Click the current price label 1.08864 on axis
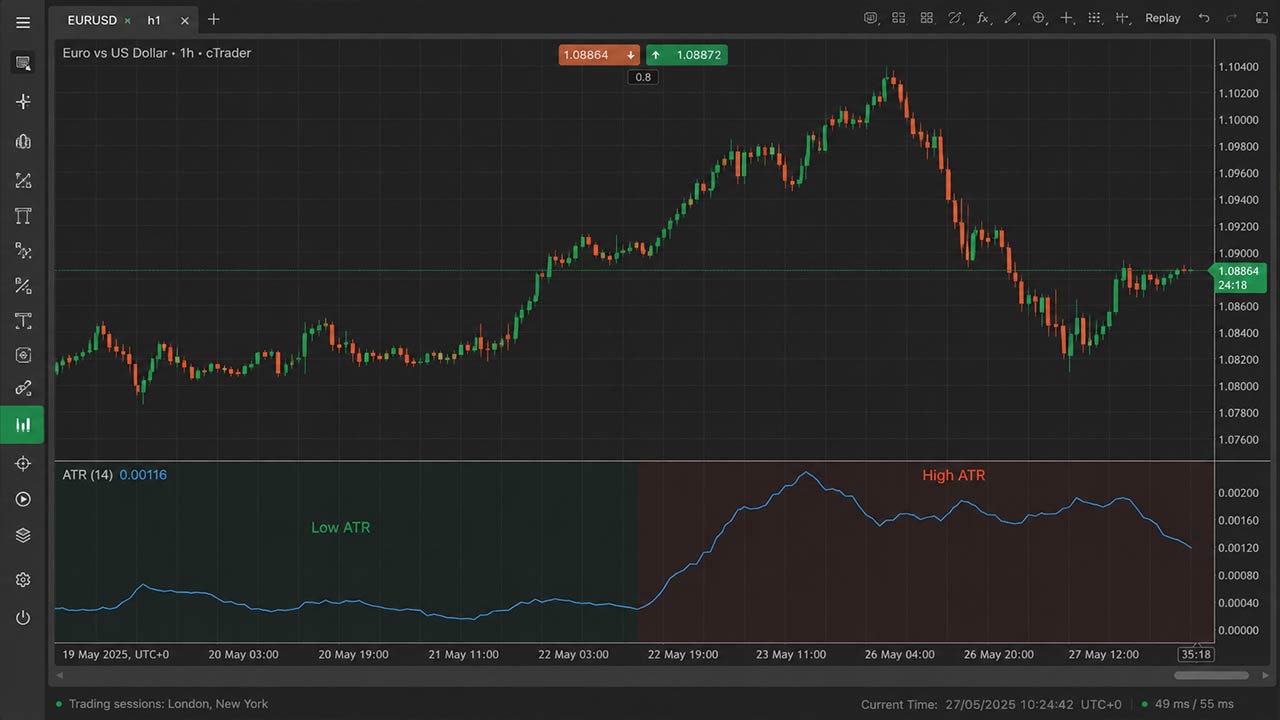This screenshot has height=720, width=1280. coord(1239,271)
